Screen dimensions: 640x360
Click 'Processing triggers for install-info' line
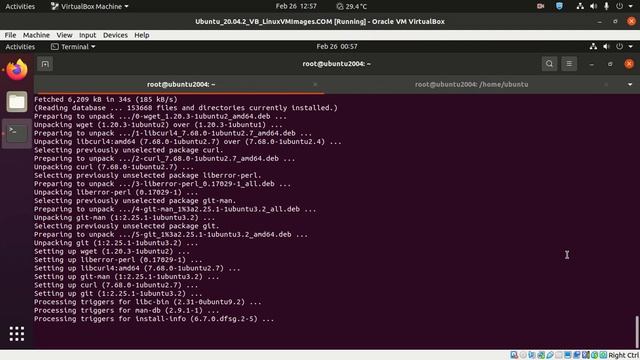tap(154, 319)
